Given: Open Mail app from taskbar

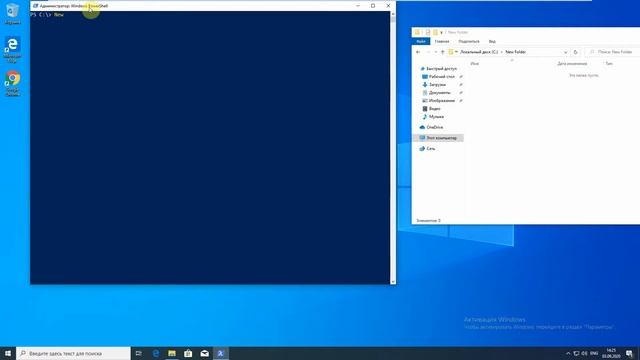Looking at the screenshot, I should pyautogui.click(x=204, y=353).
